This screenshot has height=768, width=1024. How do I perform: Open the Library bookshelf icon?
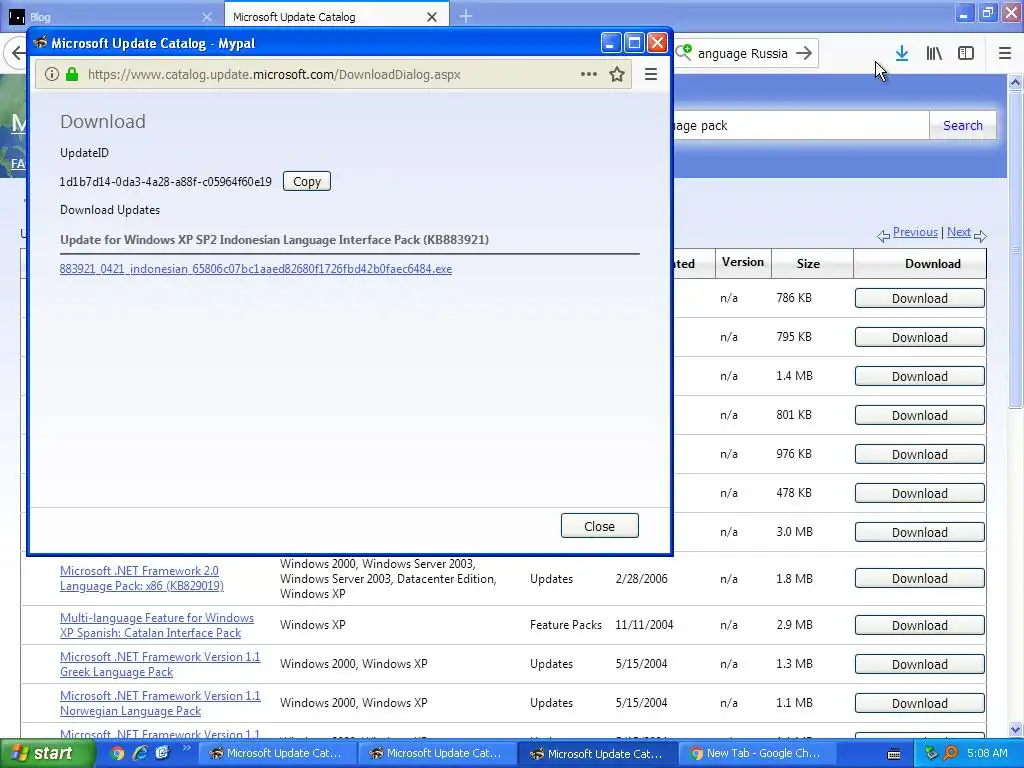(934, 54)
